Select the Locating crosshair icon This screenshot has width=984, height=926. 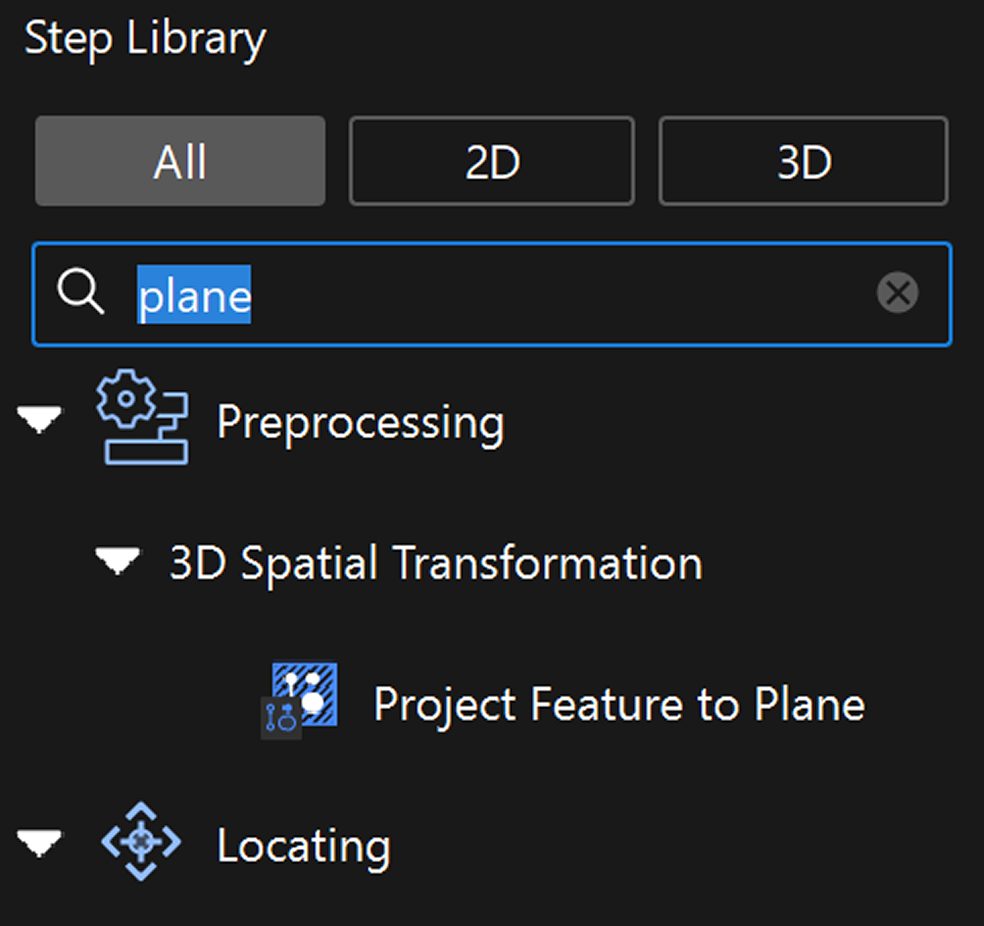tap(140, 843)
